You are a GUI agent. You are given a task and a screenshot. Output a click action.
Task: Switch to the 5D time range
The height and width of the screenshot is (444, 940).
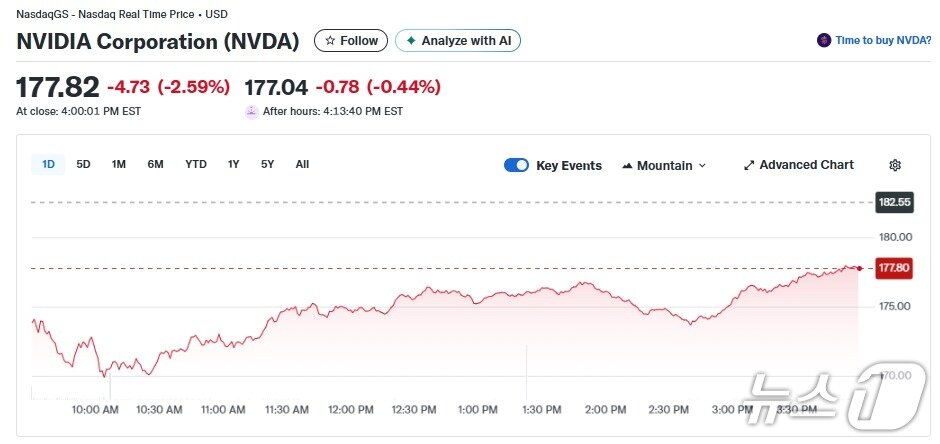click(x=83, y=164)
